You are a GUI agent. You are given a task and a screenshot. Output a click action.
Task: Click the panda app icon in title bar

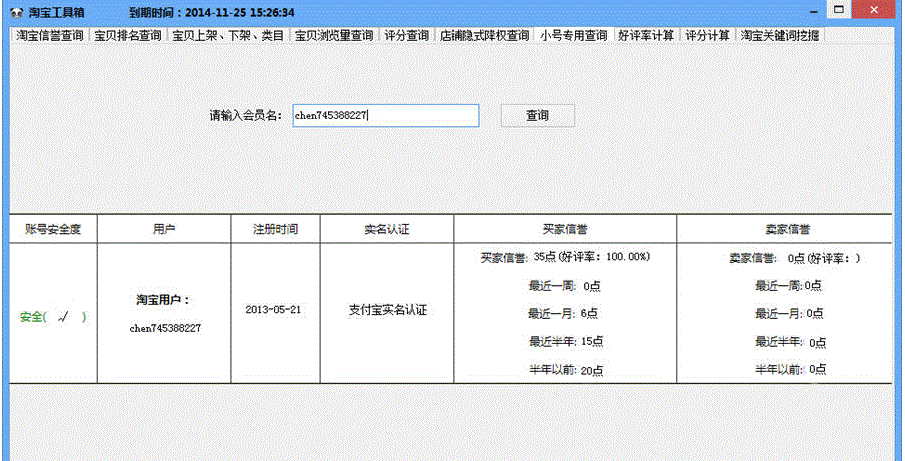(x=17, y=13)
